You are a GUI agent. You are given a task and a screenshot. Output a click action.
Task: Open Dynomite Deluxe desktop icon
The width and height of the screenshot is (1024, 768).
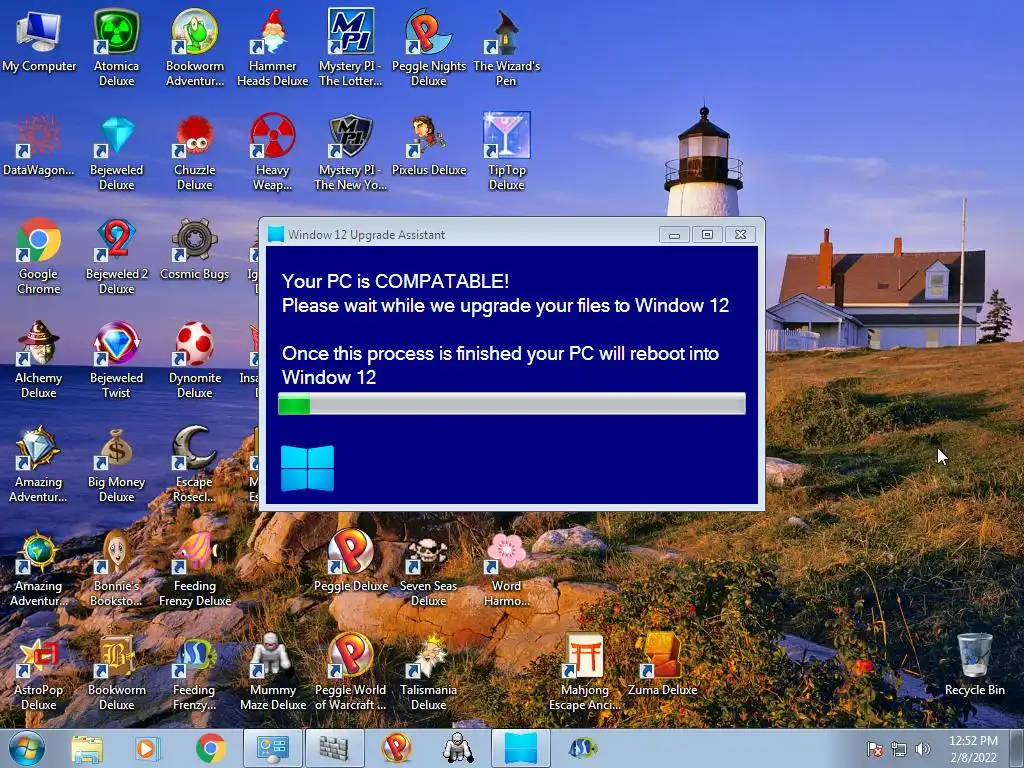click(x=195, y=359)
